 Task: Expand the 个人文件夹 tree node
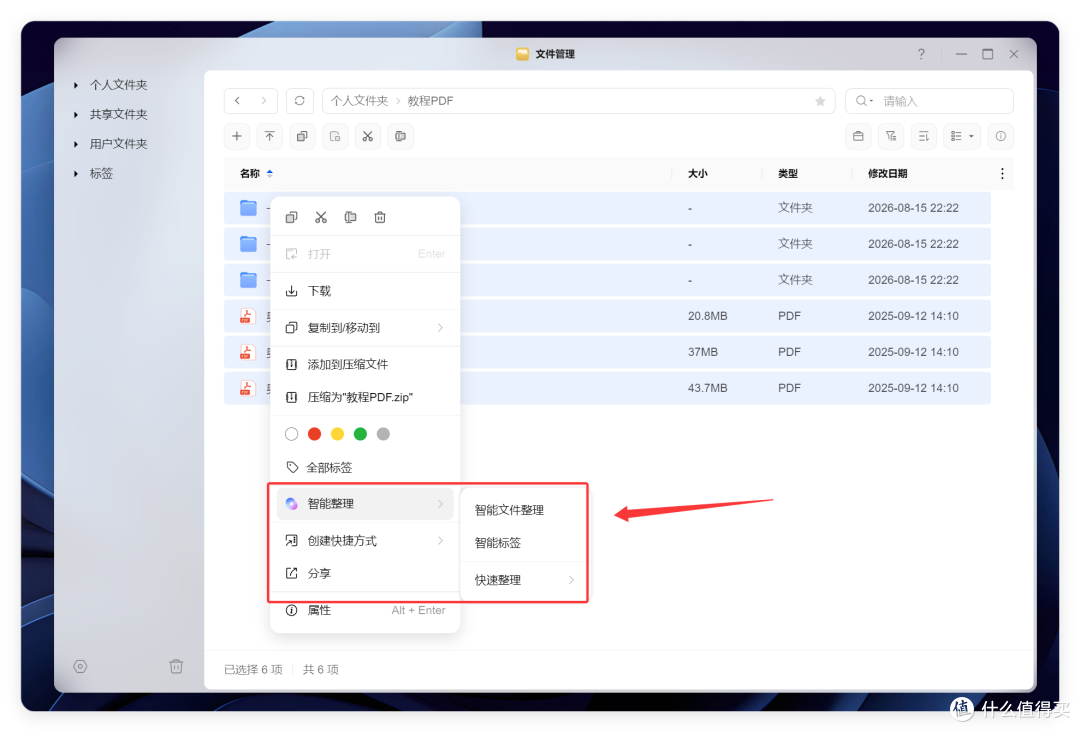tap(76, 85)
